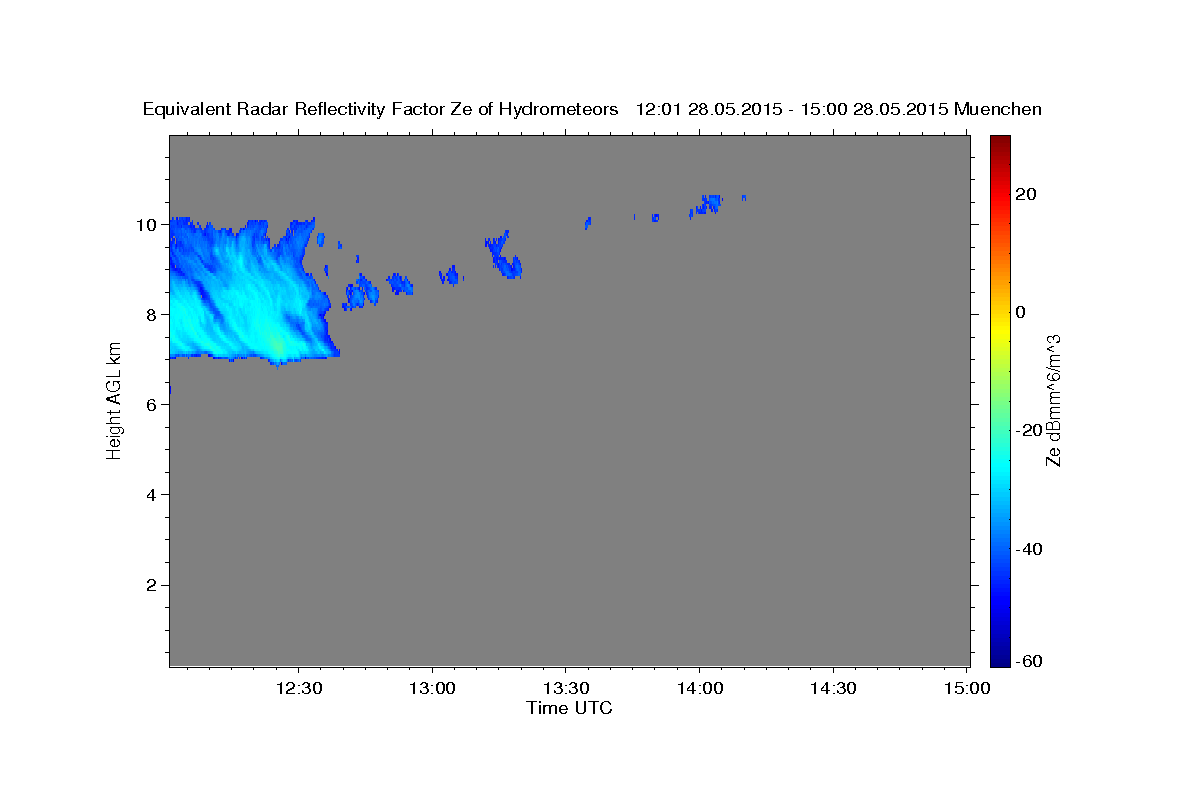Click the 'Time UTC' axis label
This screenshot has height=800, width=1200.
[x=569, y=708]
